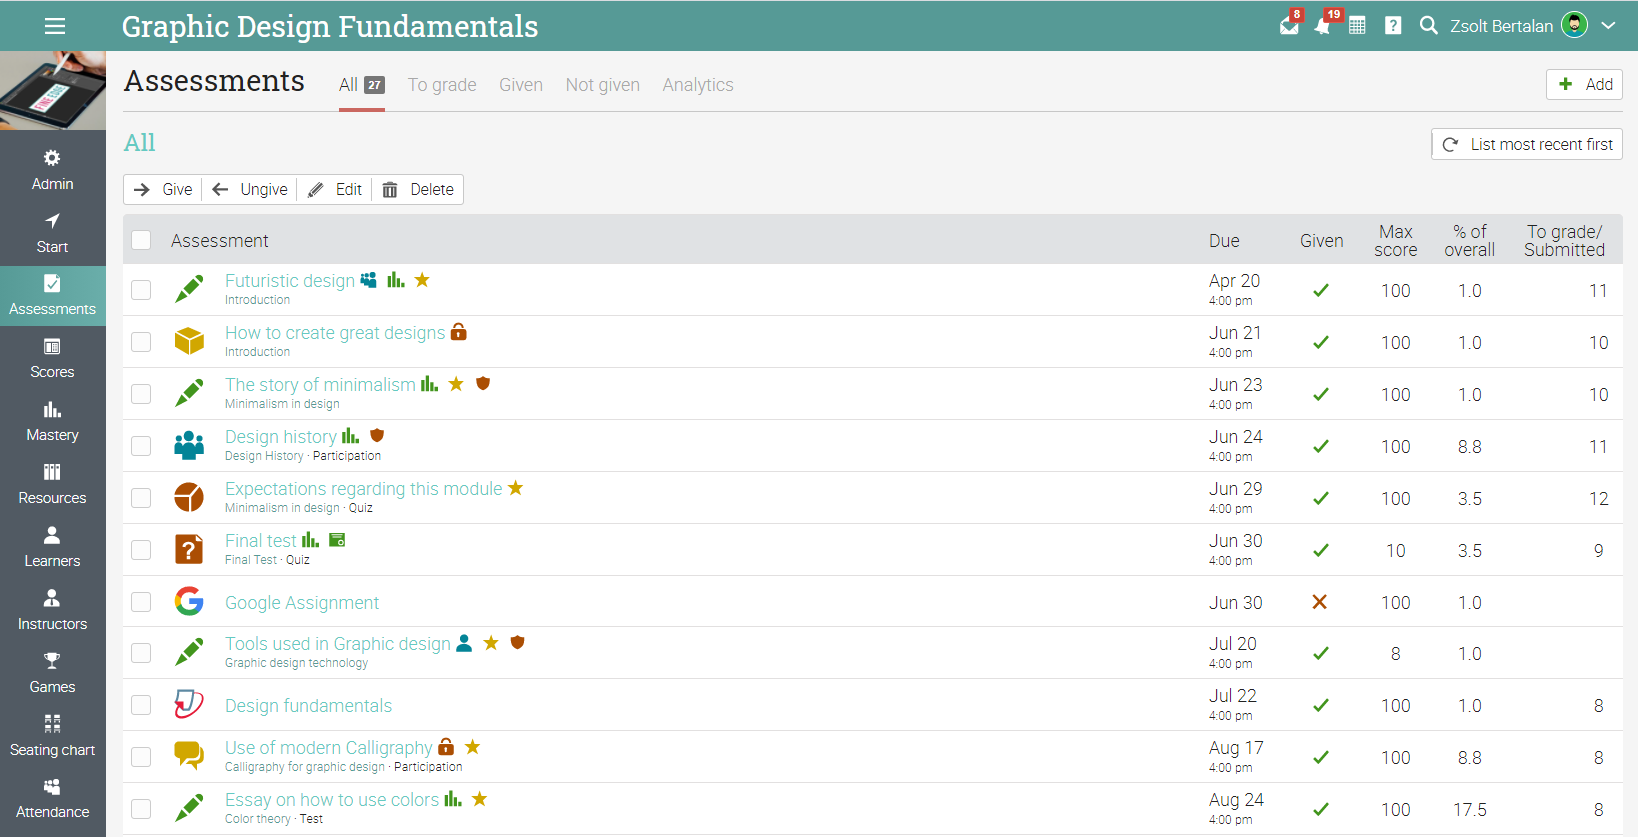The width and height of the screenshot is (1638, 837).
Task: Switch to the To grade tab
Action: pos(442,85)
